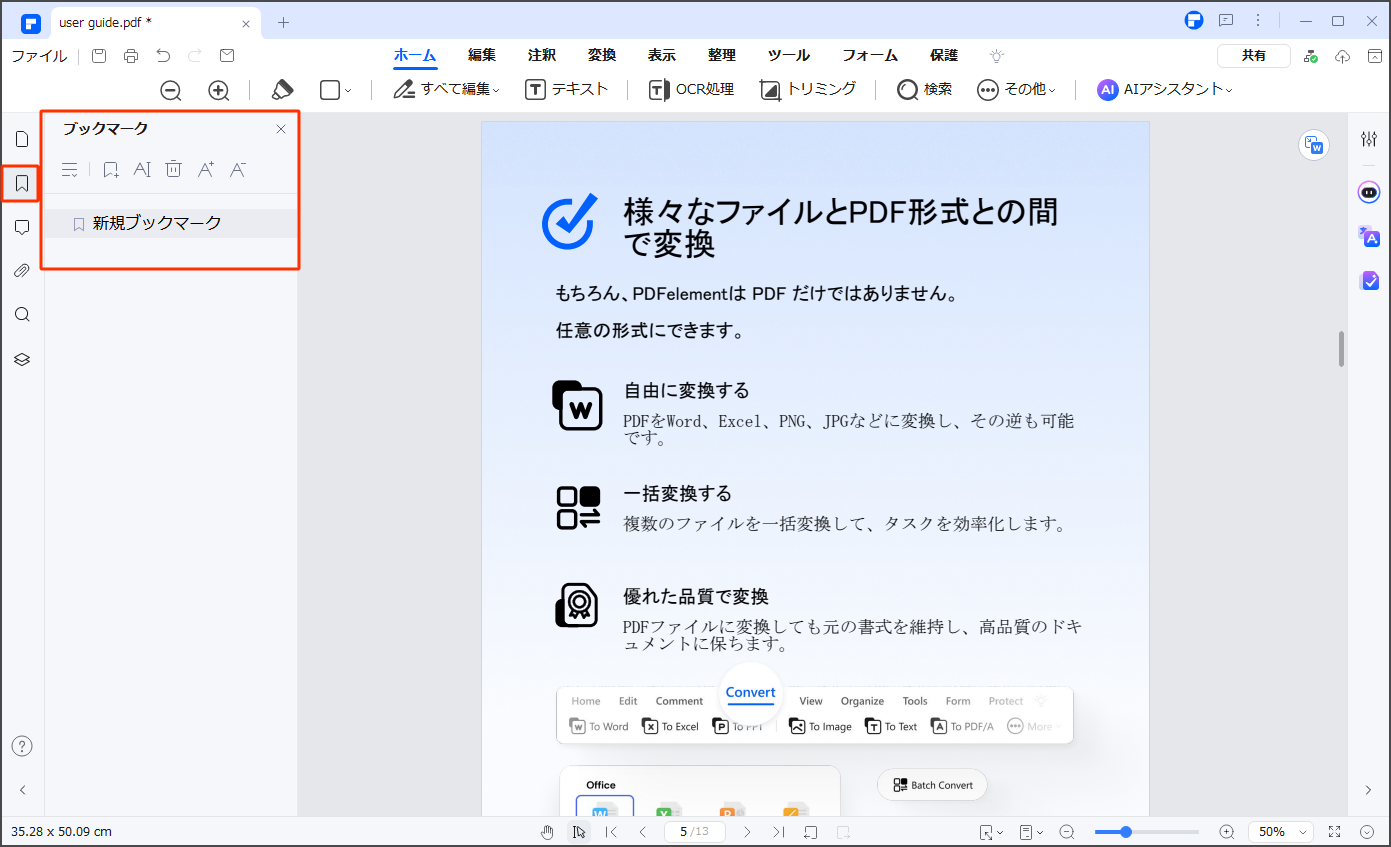Select the 新規ブックマーク entry

pyautogui.click(x=171, y=223)
